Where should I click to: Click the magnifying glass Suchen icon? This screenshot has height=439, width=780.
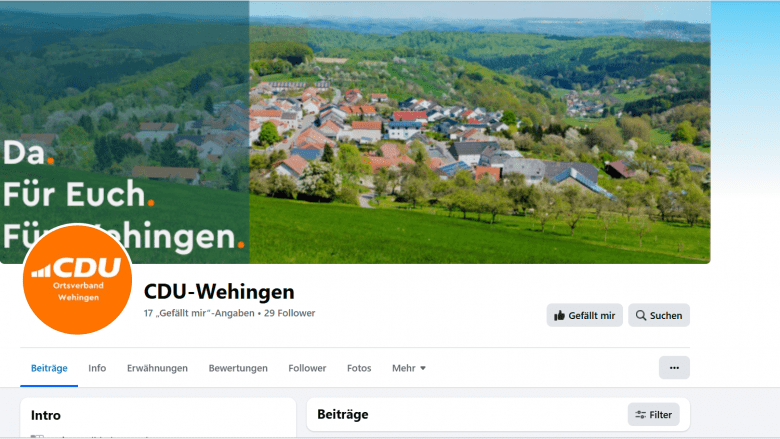641,315
